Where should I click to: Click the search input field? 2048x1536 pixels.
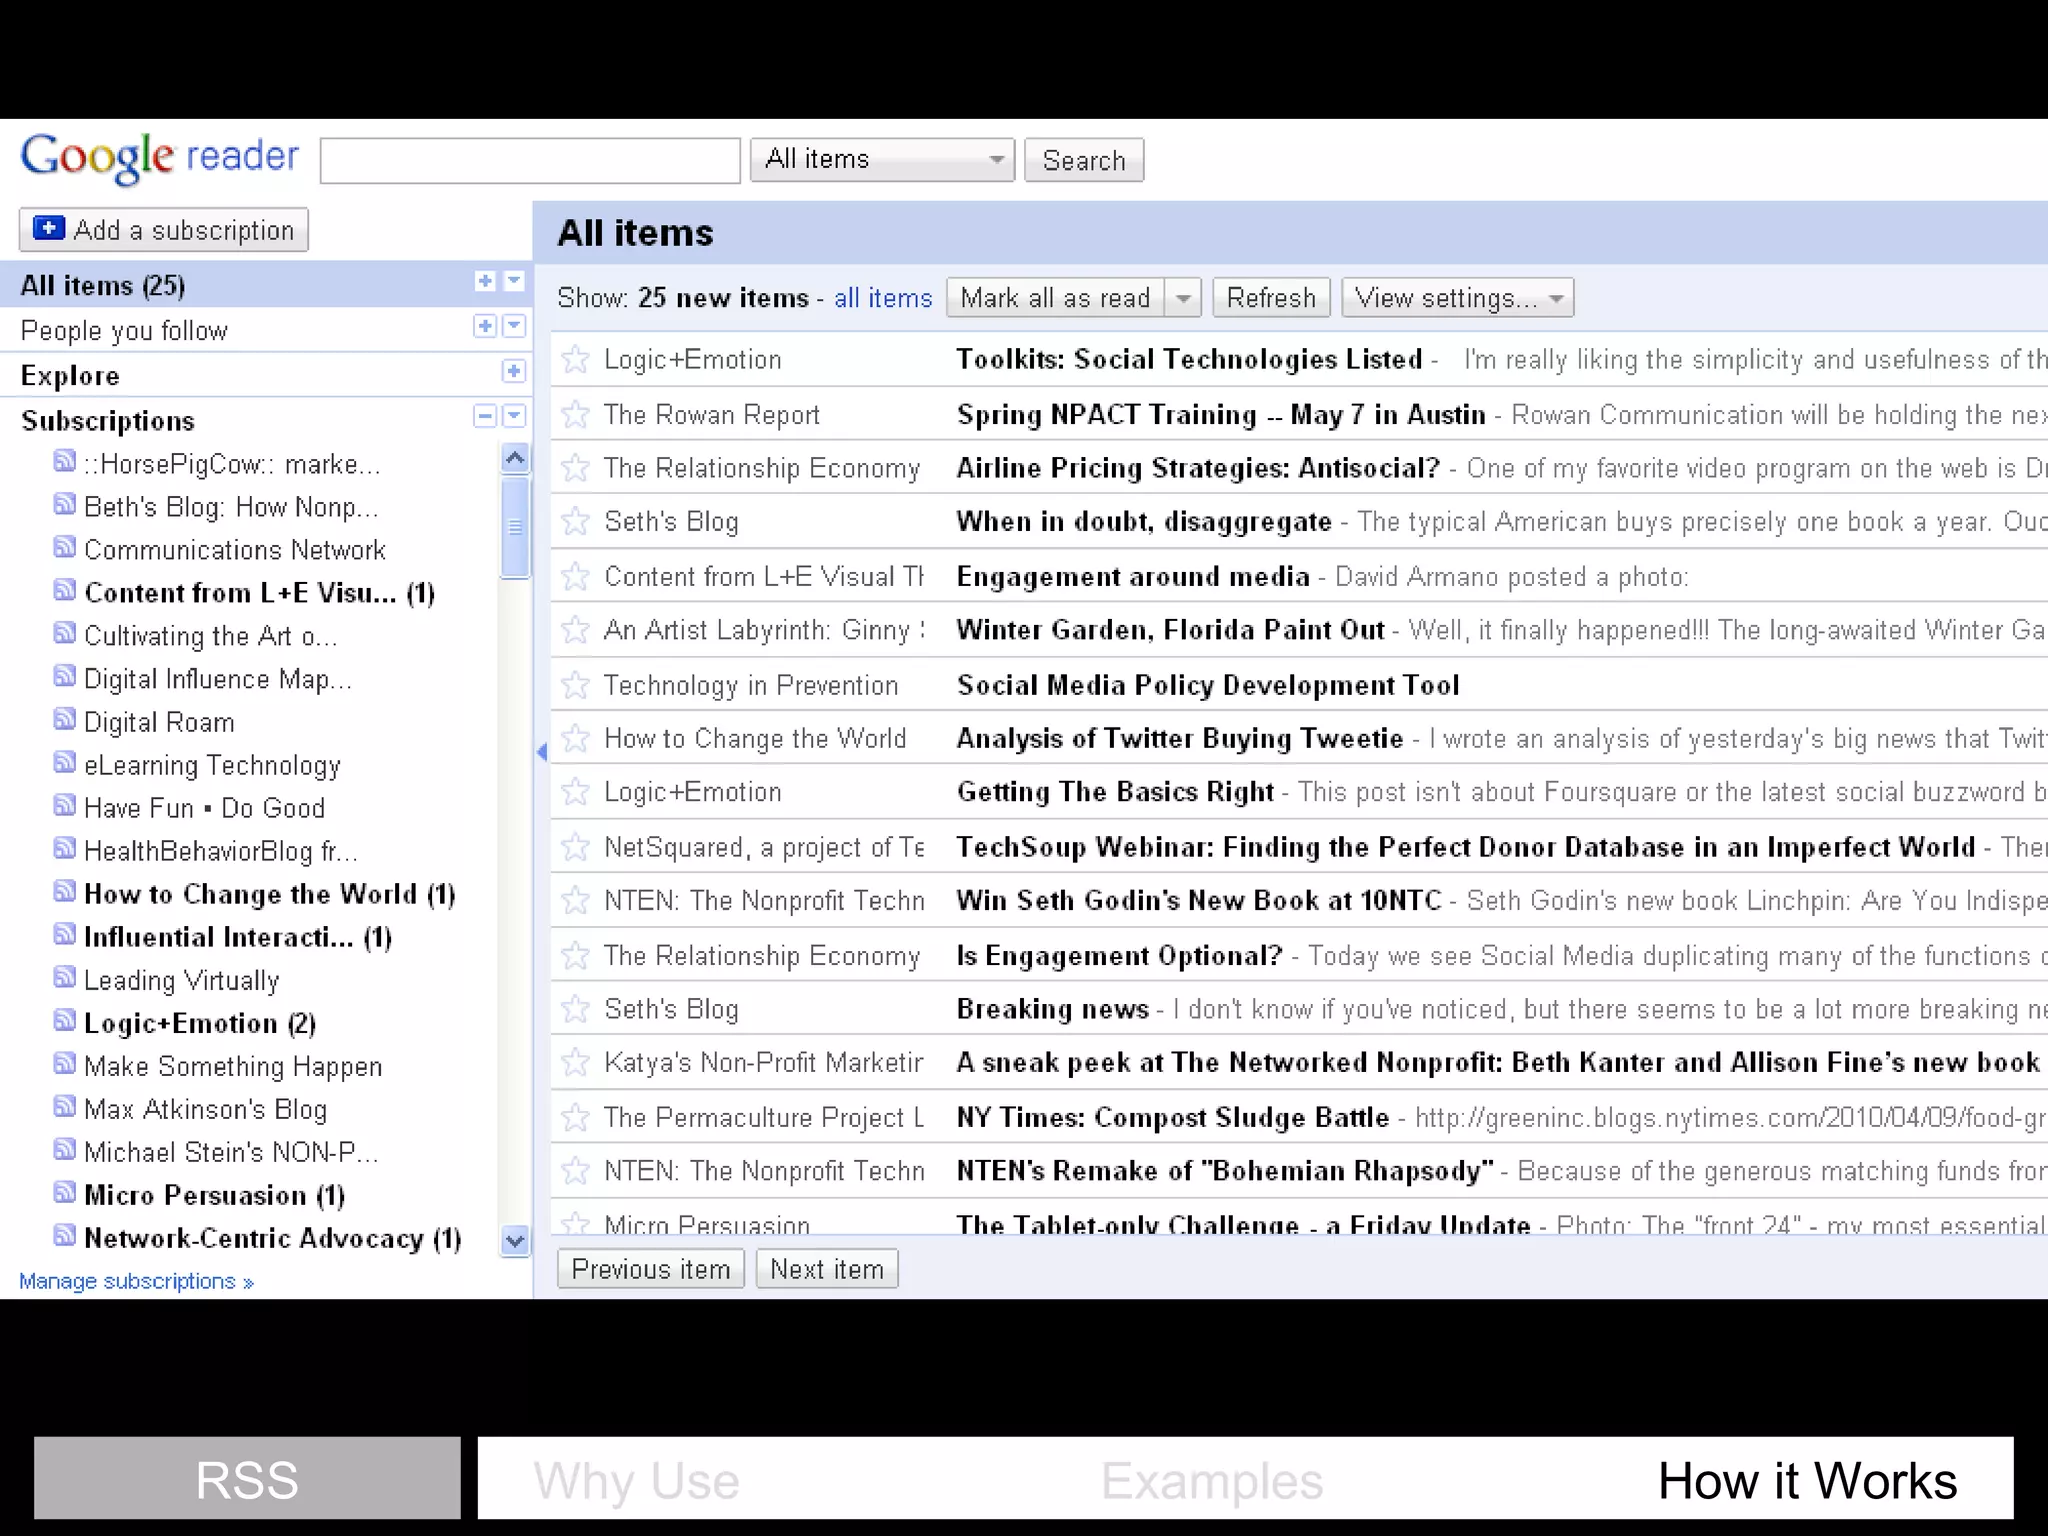(x=530, y=160)
